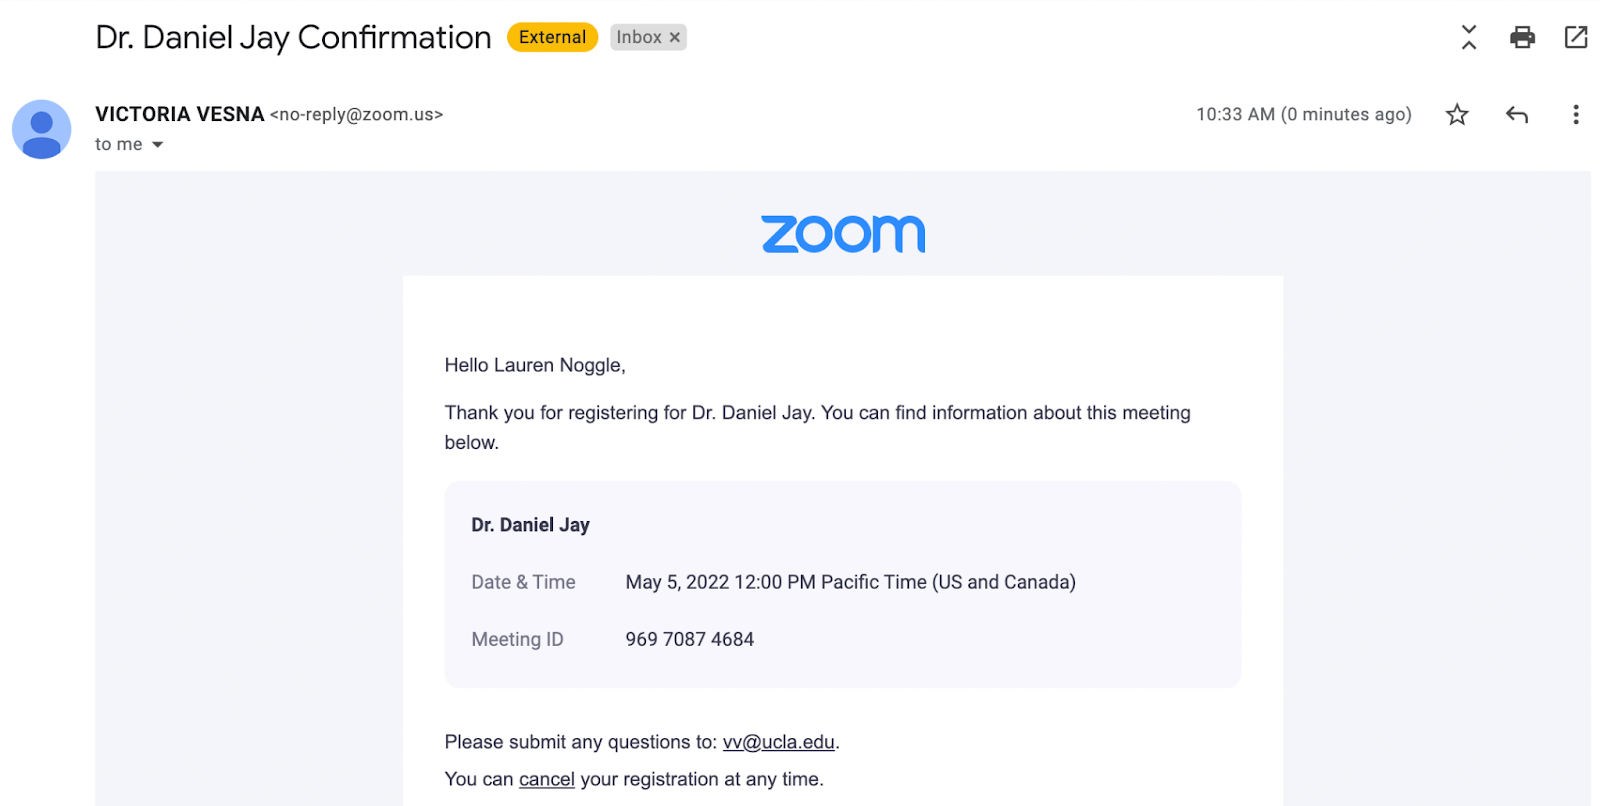Select the Inbox label chip
Viewport: 1600px width, 806px height.
tap(639, 37)
